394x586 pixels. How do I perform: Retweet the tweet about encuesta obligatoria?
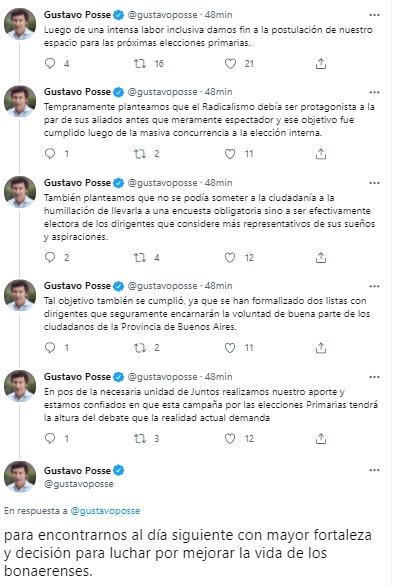click(x=140, y=257)
